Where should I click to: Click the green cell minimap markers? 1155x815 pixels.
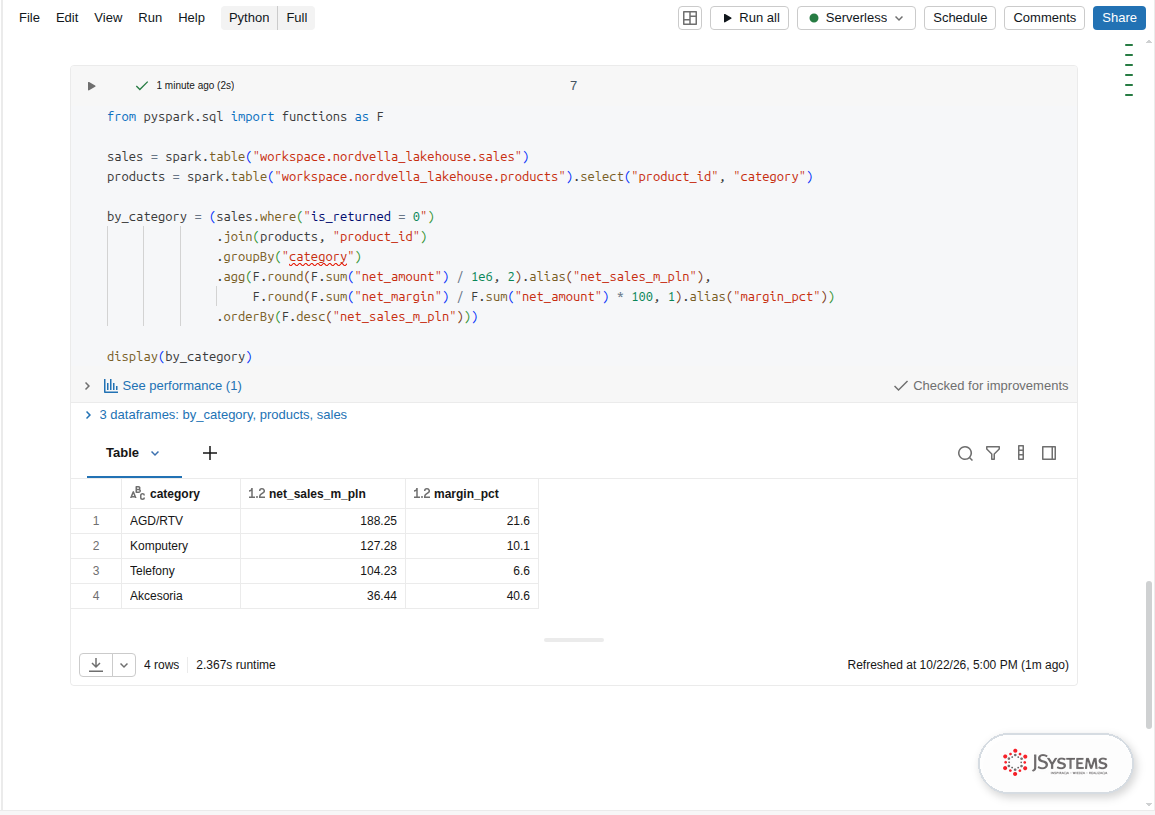[1129, 70]
